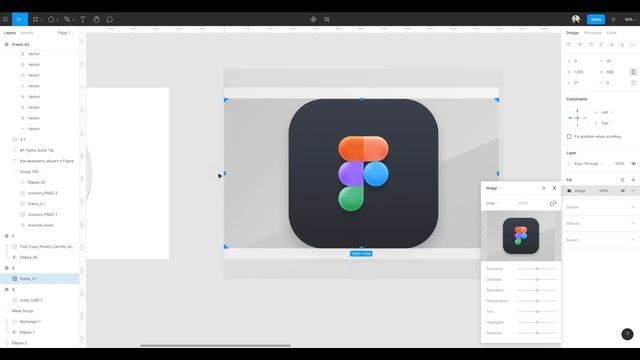Open the Figma main menu icon
This screenshot has width=640, height=360.
5,19
